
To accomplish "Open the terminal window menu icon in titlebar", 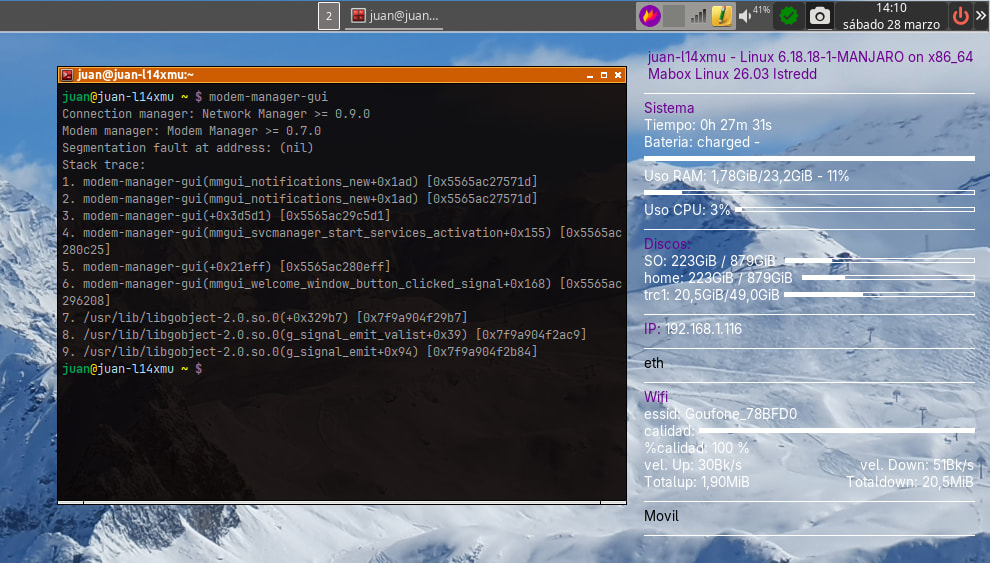I will click(x=67, y=75).
